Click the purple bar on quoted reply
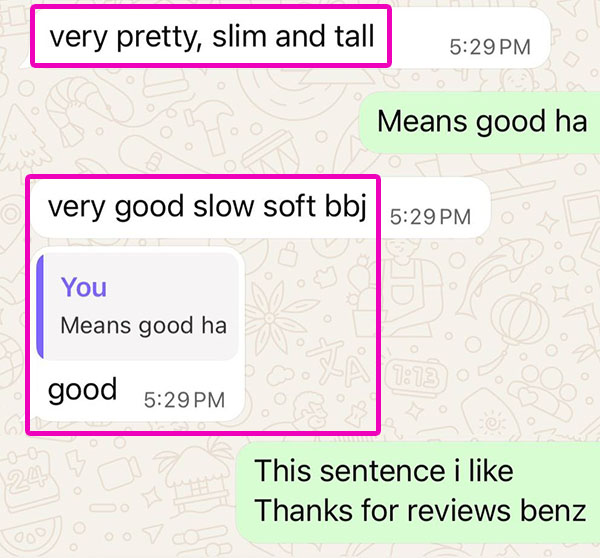The image size is (600, 558). tap(40, 307)
